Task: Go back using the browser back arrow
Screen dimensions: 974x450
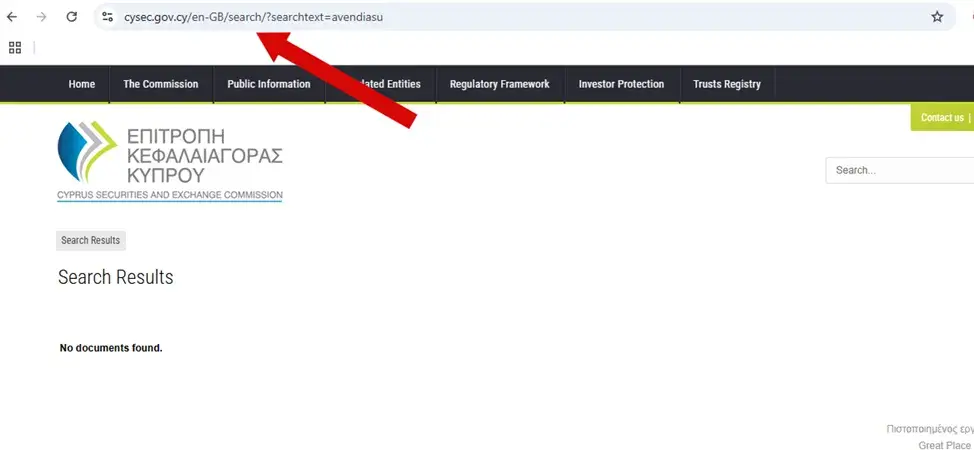Action: (12, 17)
